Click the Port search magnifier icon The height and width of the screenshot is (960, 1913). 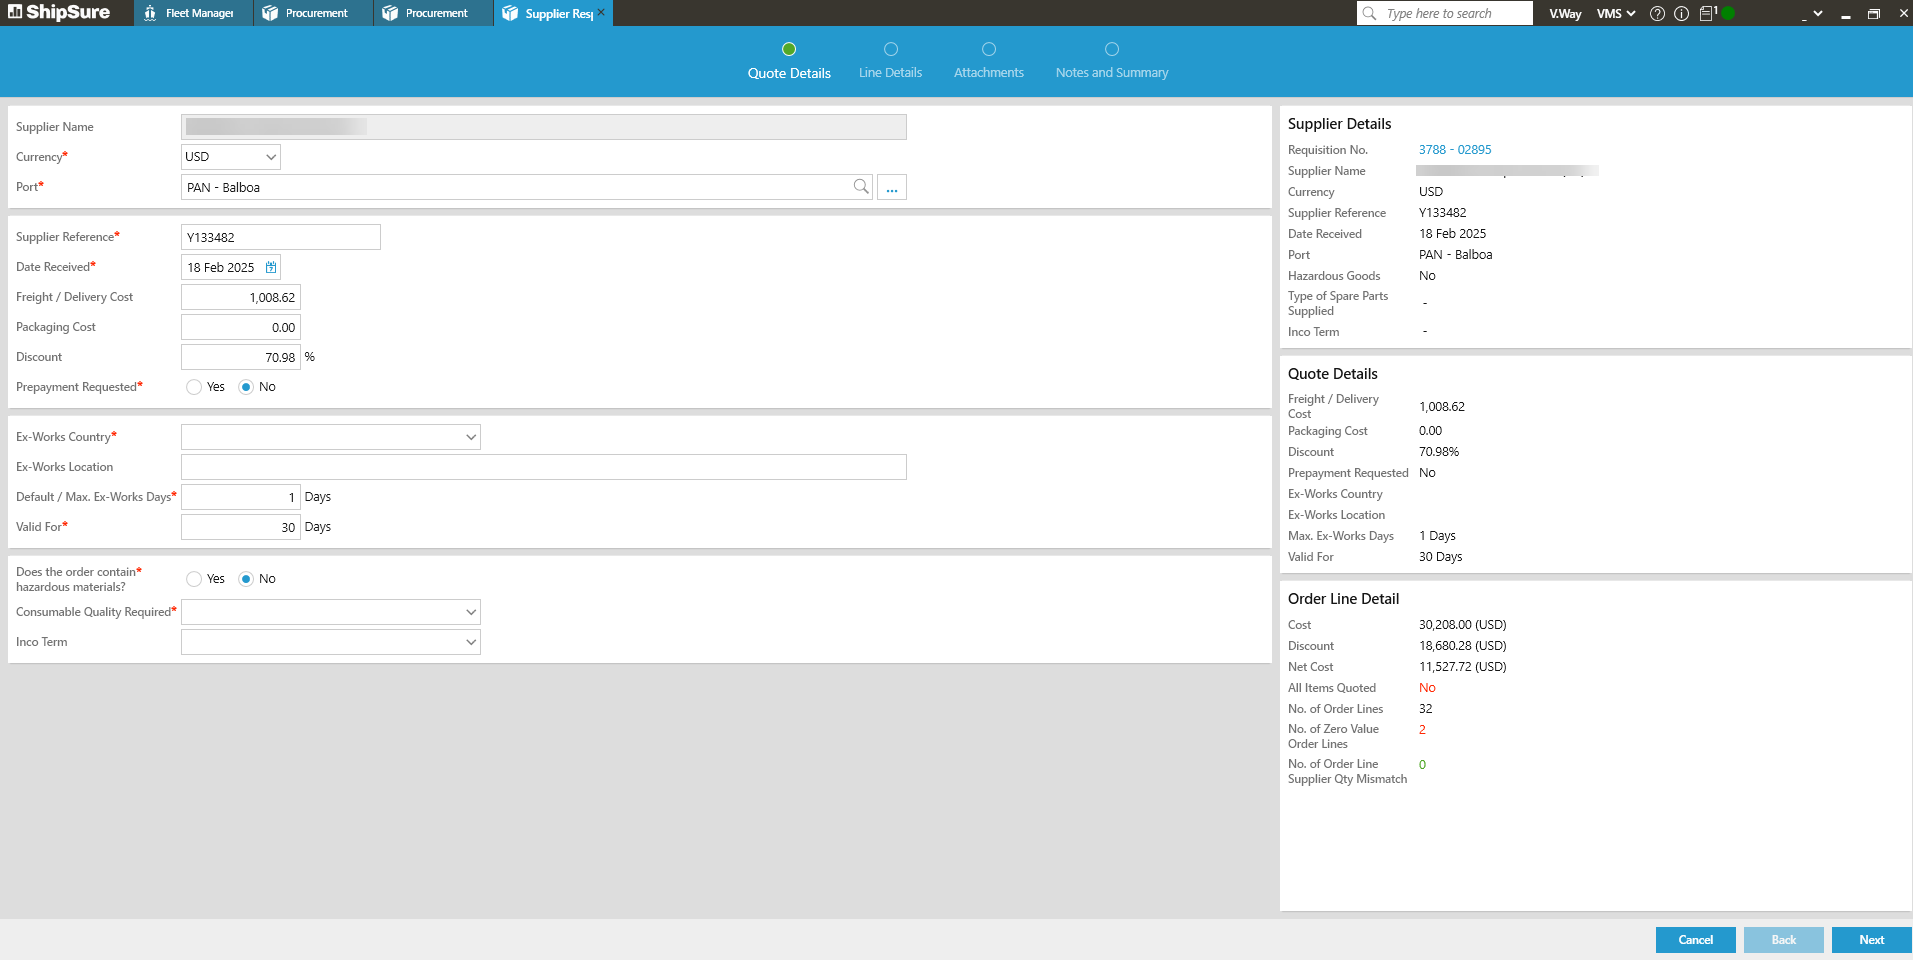860,187
